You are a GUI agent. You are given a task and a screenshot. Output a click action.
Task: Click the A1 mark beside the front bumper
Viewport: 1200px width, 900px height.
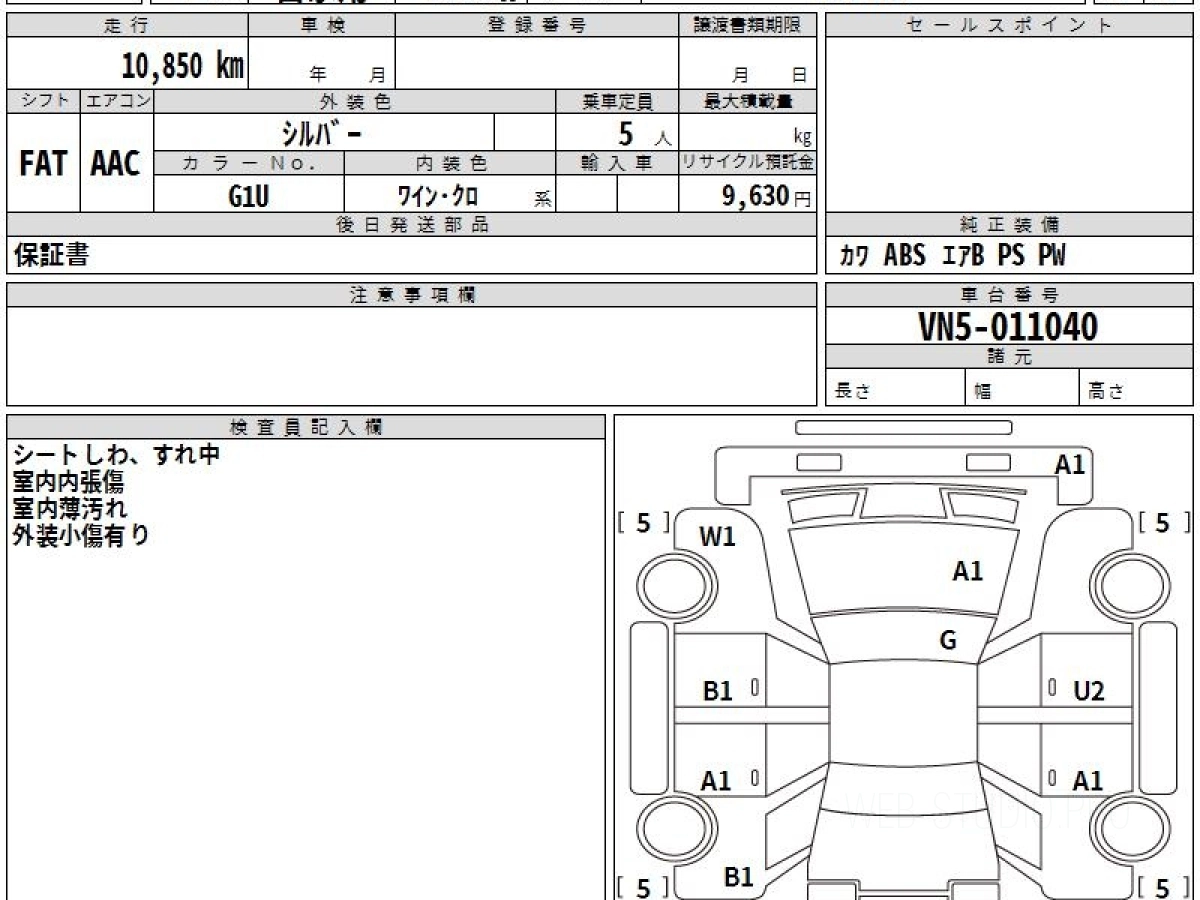point(1069,464)
